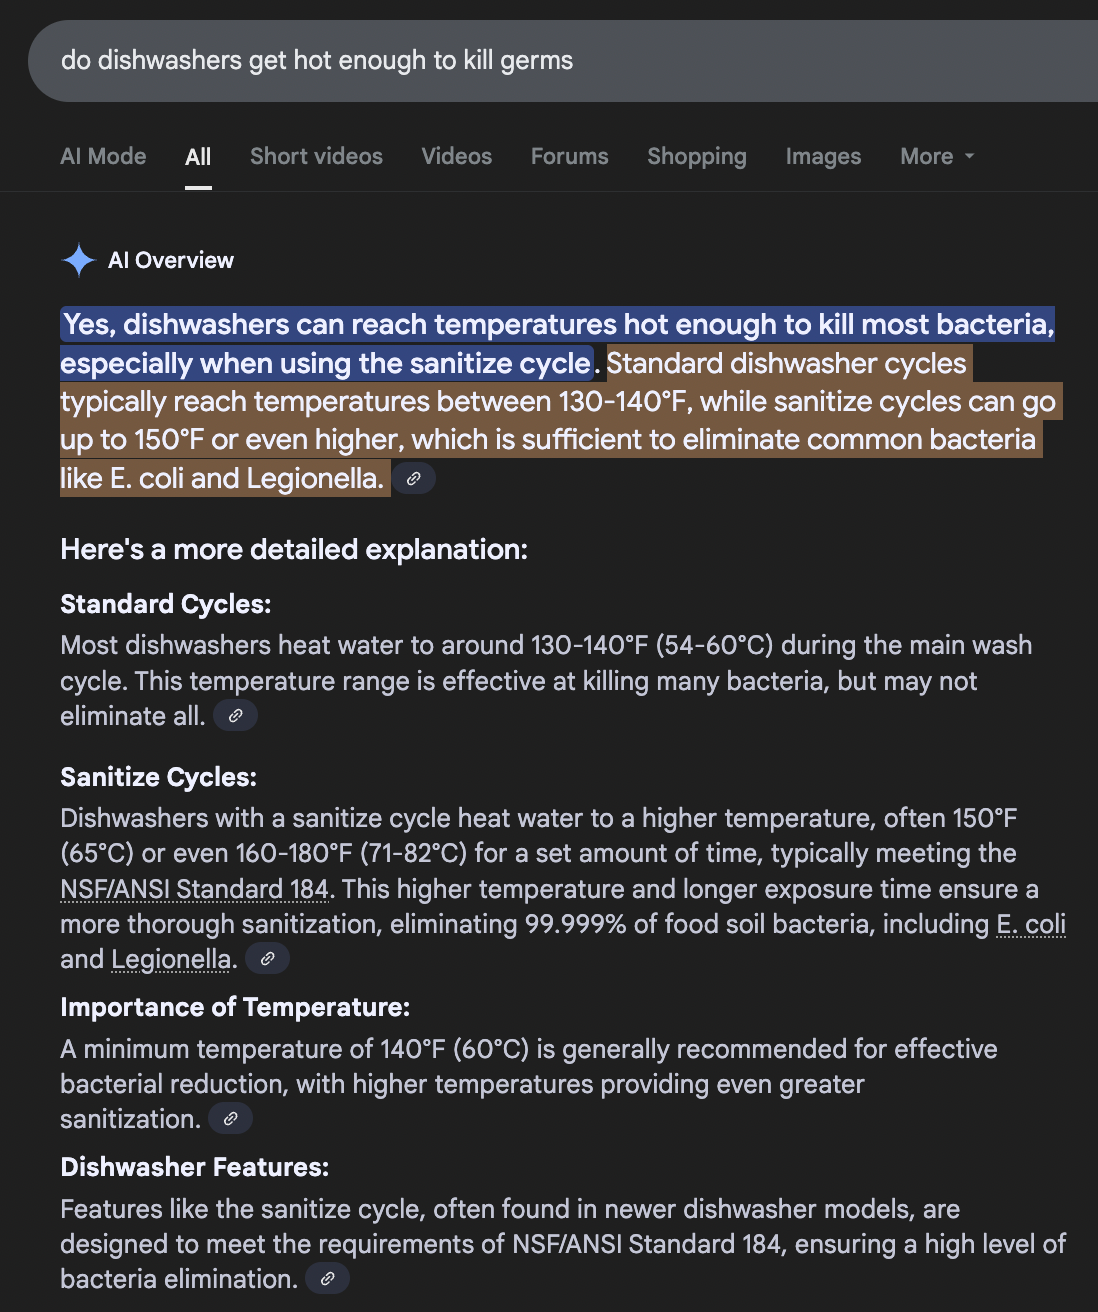This screenshot has height=1312, width=1098.
Task: Expand the More search filters dropdown
Action: point(937,157)
